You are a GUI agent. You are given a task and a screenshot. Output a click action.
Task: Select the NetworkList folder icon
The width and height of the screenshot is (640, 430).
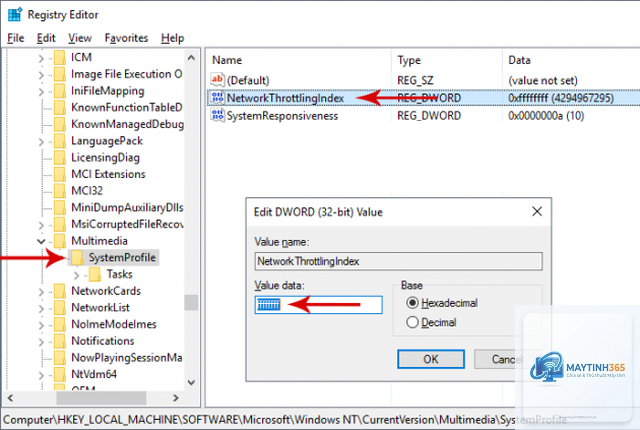pos(60,308)
